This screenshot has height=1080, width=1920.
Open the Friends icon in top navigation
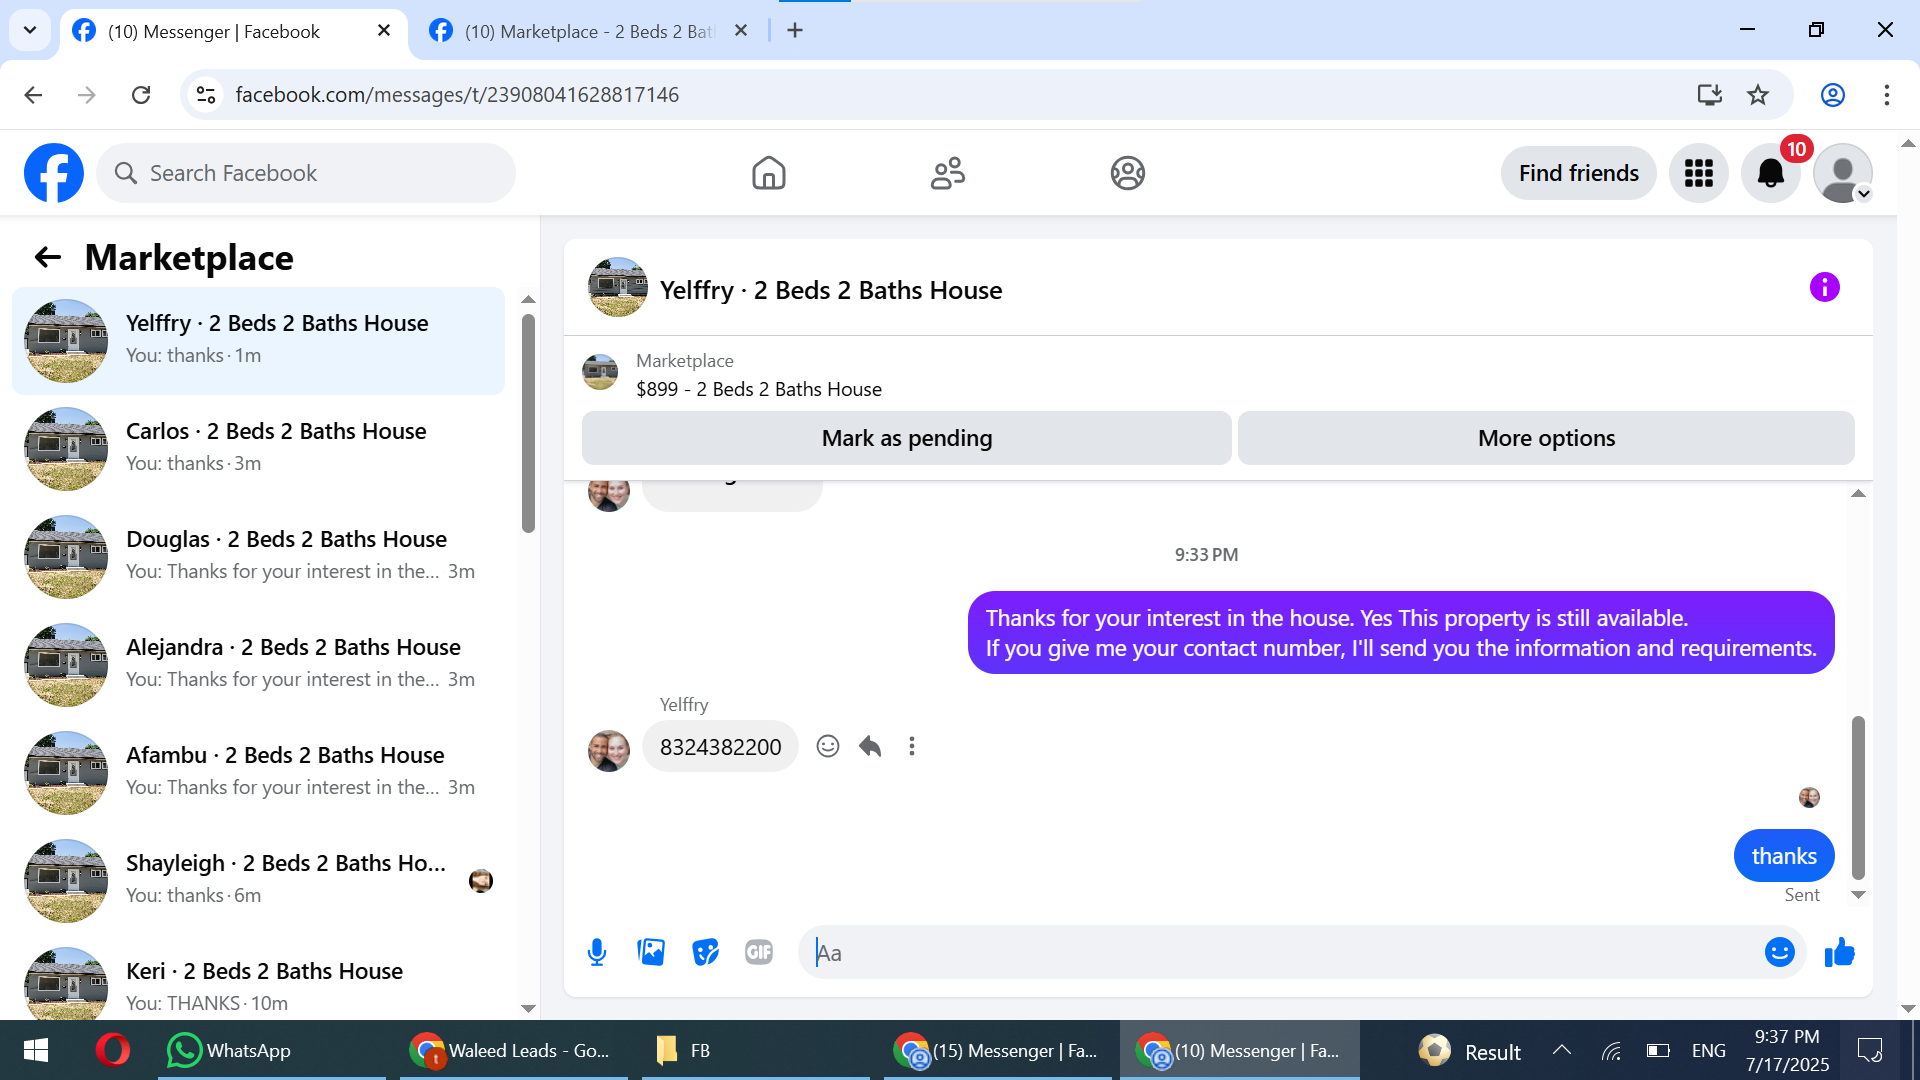tap(948, 173)
